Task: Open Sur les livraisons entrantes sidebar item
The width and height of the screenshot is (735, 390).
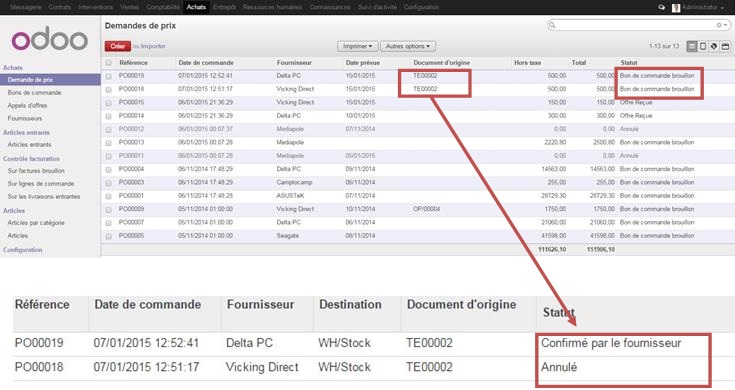Action: click(x=44, y=196)
